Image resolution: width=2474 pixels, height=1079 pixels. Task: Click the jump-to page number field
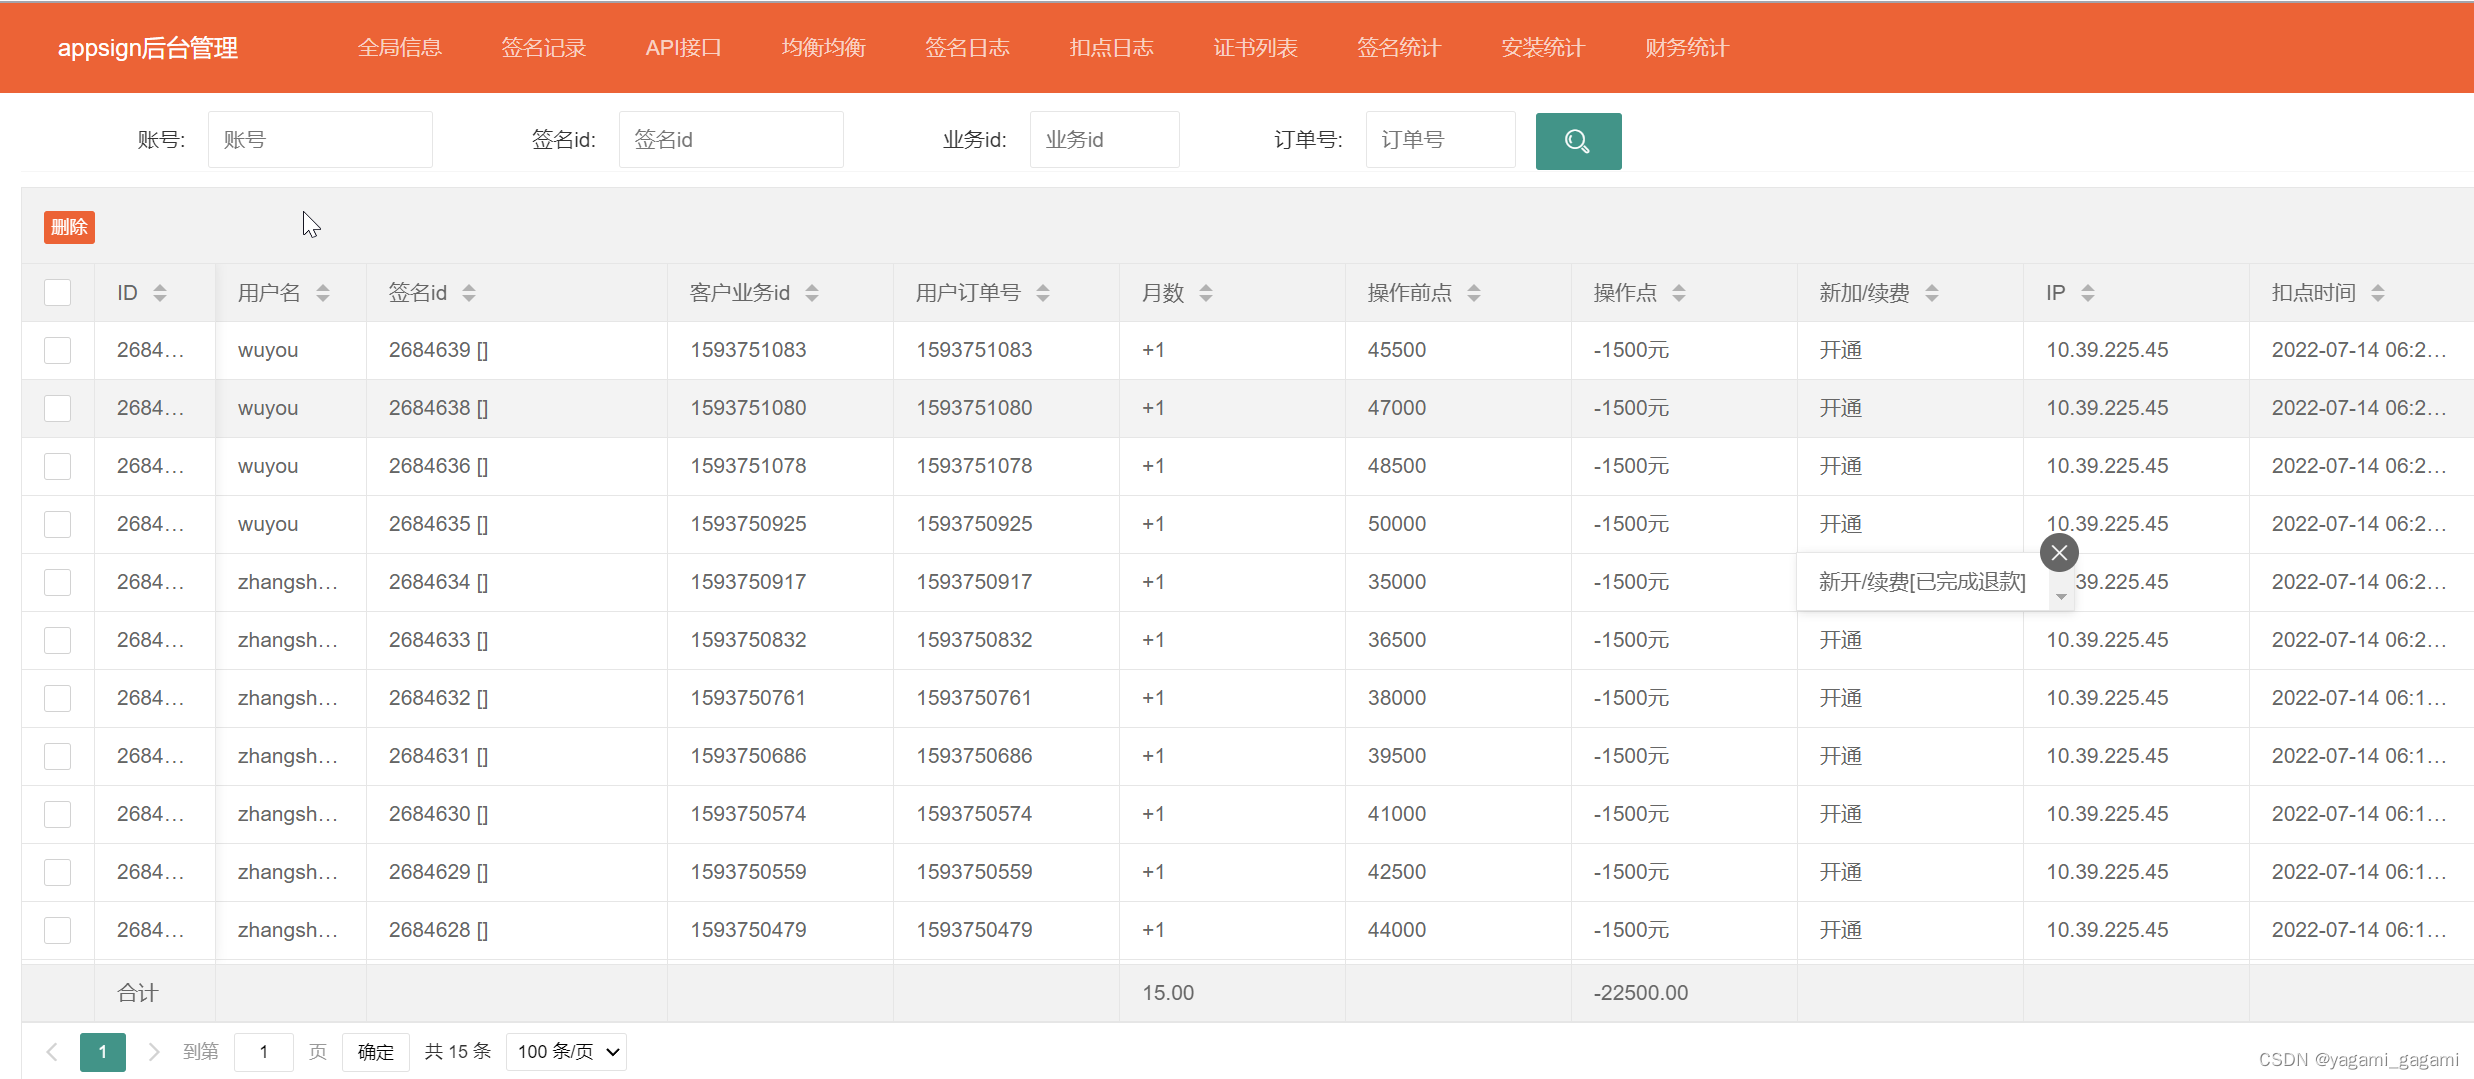click(264, 1052)
